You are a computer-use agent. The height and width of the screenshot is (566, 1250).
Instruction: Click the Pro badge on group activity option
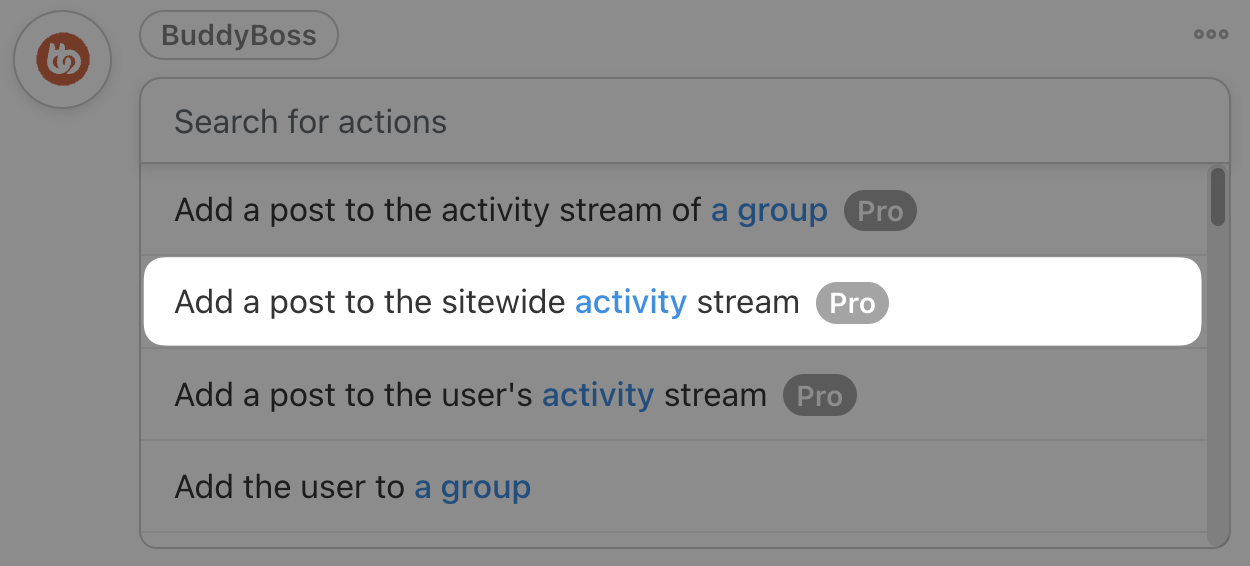pos(880,211)
